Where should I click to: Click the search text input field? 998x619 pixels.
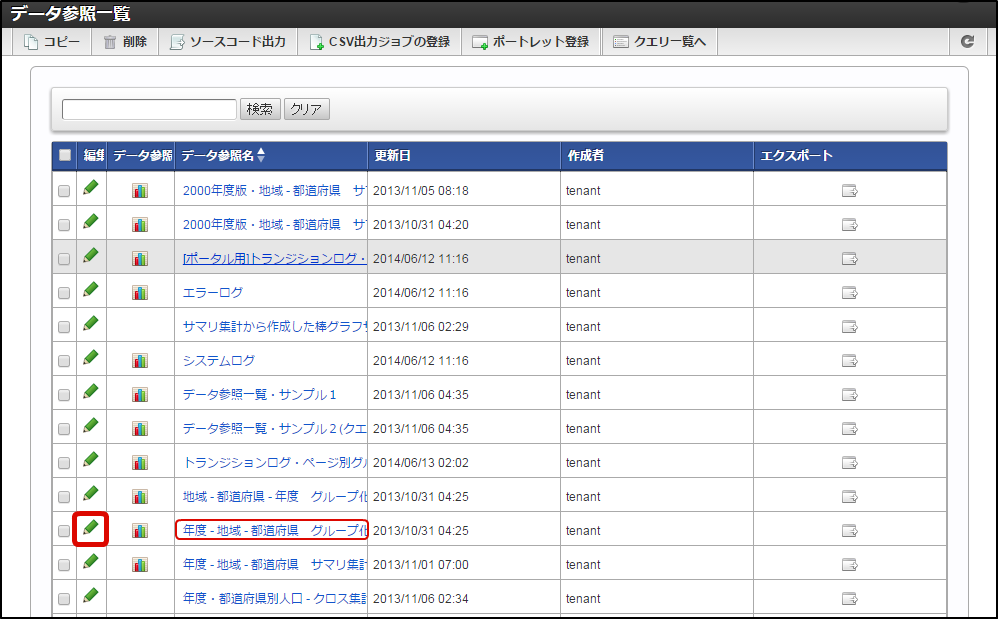click(149, 110)
